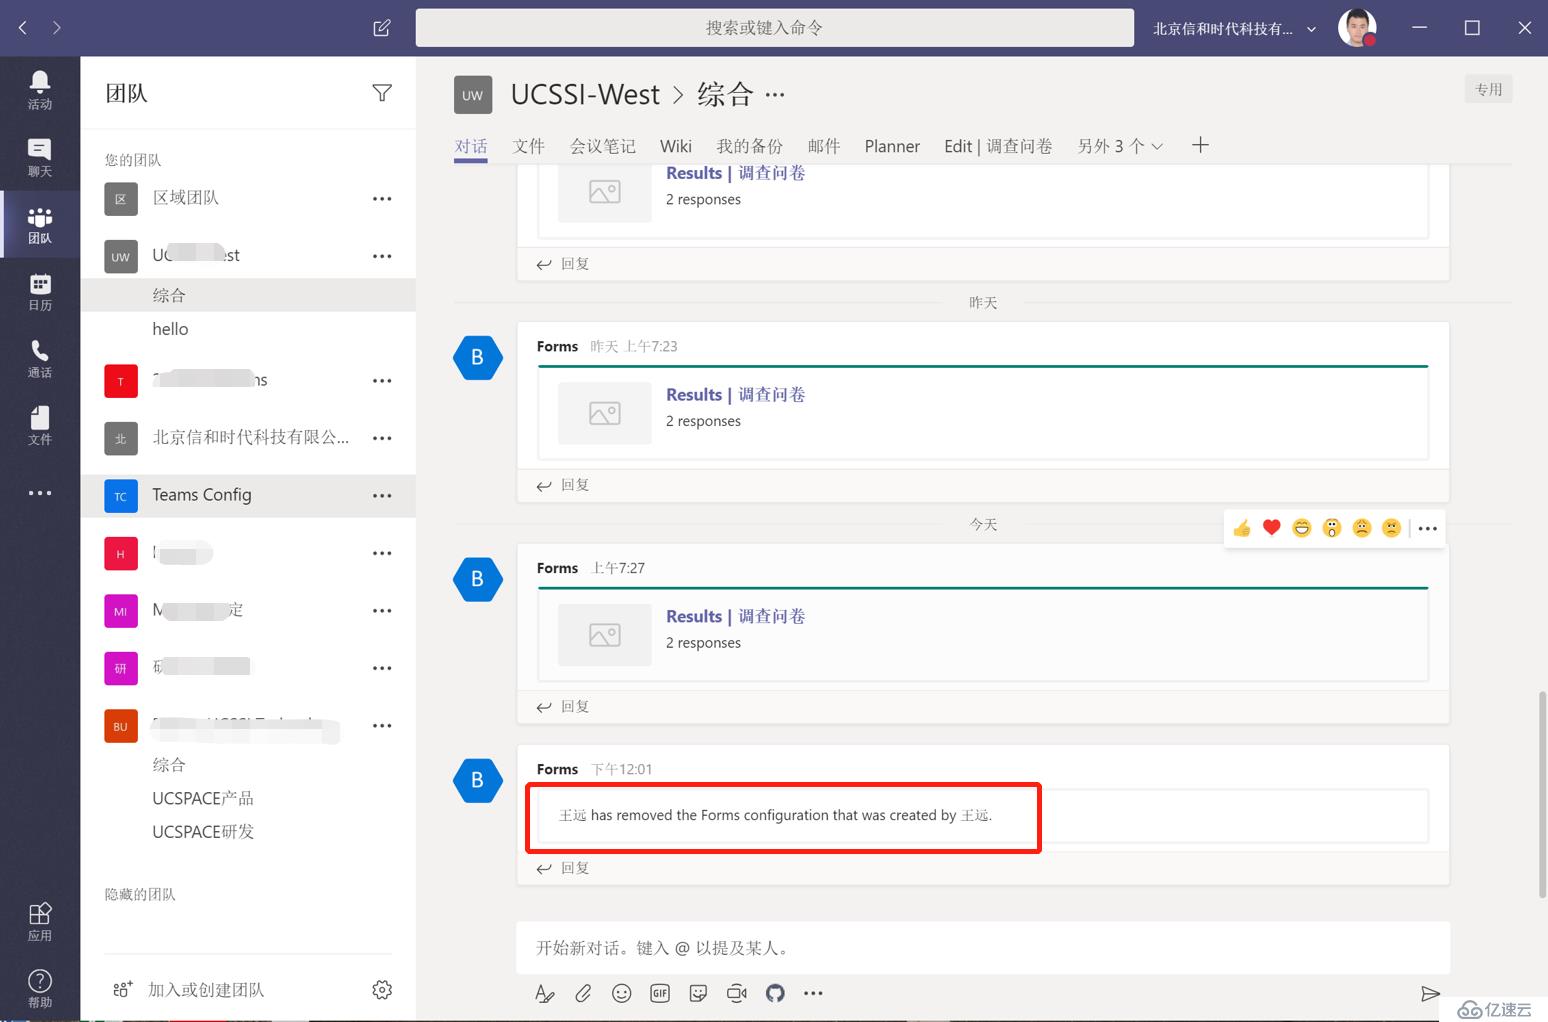Switch to the Wiki tab
Image resolution: width=1548 pixels, height=1022 pixels.
click(x=676, y=146)
